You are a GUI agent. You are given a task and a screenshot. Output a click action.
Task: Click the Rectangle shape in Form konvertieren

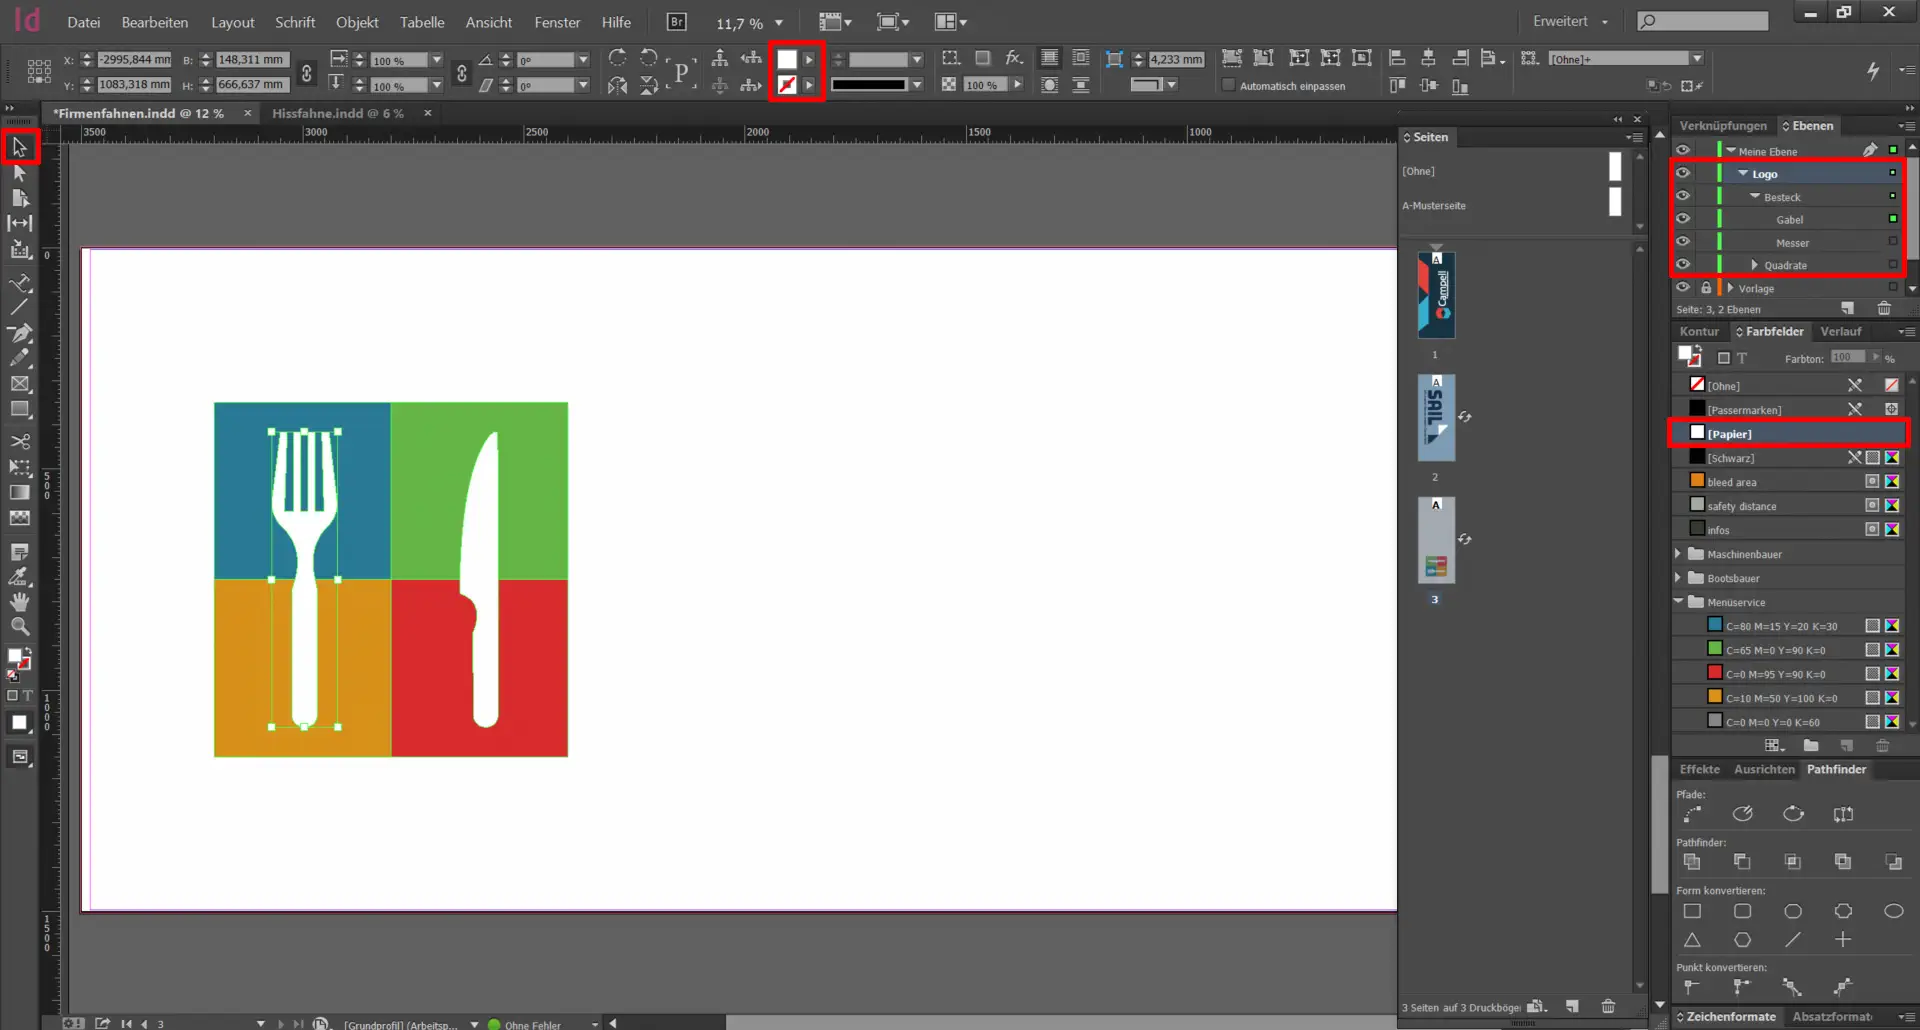tap(1692, 911)
